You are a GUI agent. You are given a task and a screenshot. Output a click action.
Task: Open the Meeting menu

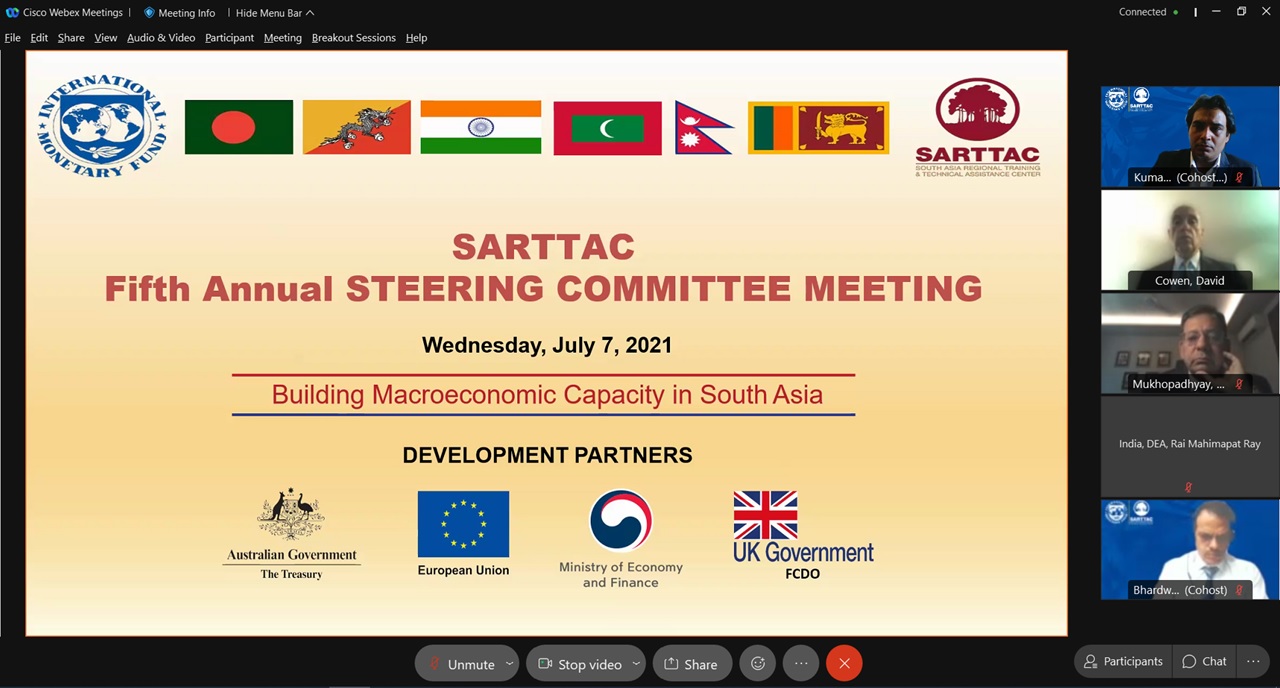click(283, 38)
